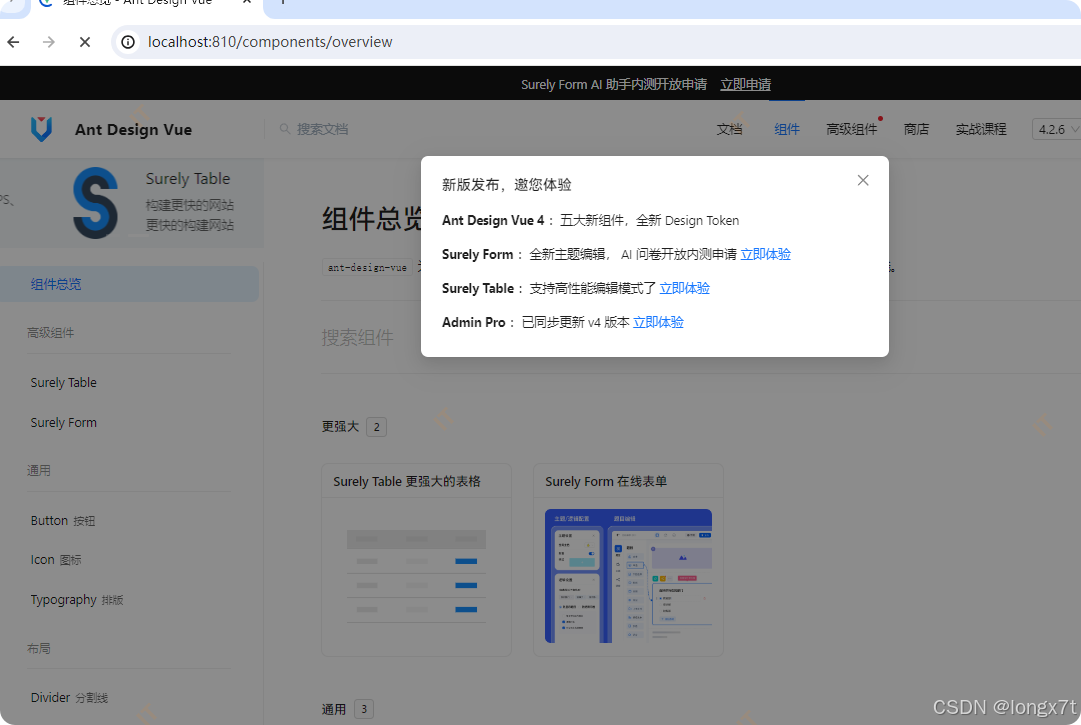Click the 高级组件 sidebar group heading
This screenshot has width=1081, height=725.
(50, 333)
